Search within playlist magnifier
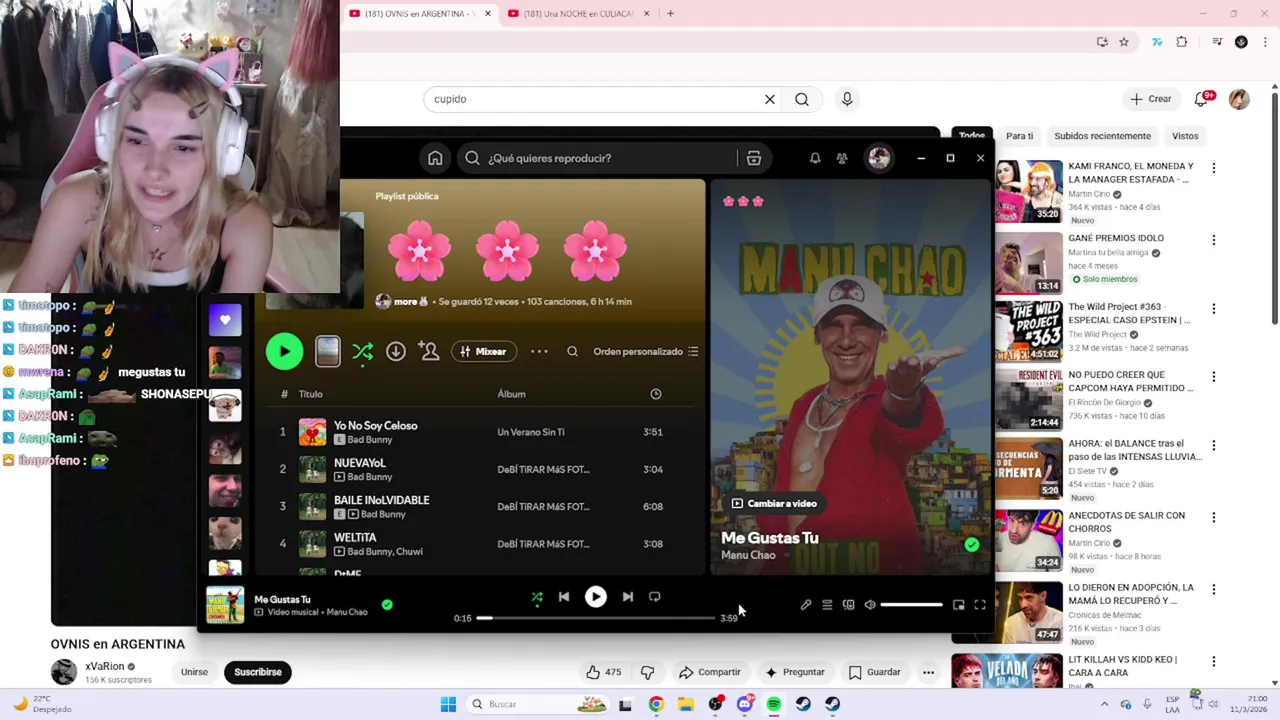 572,352
